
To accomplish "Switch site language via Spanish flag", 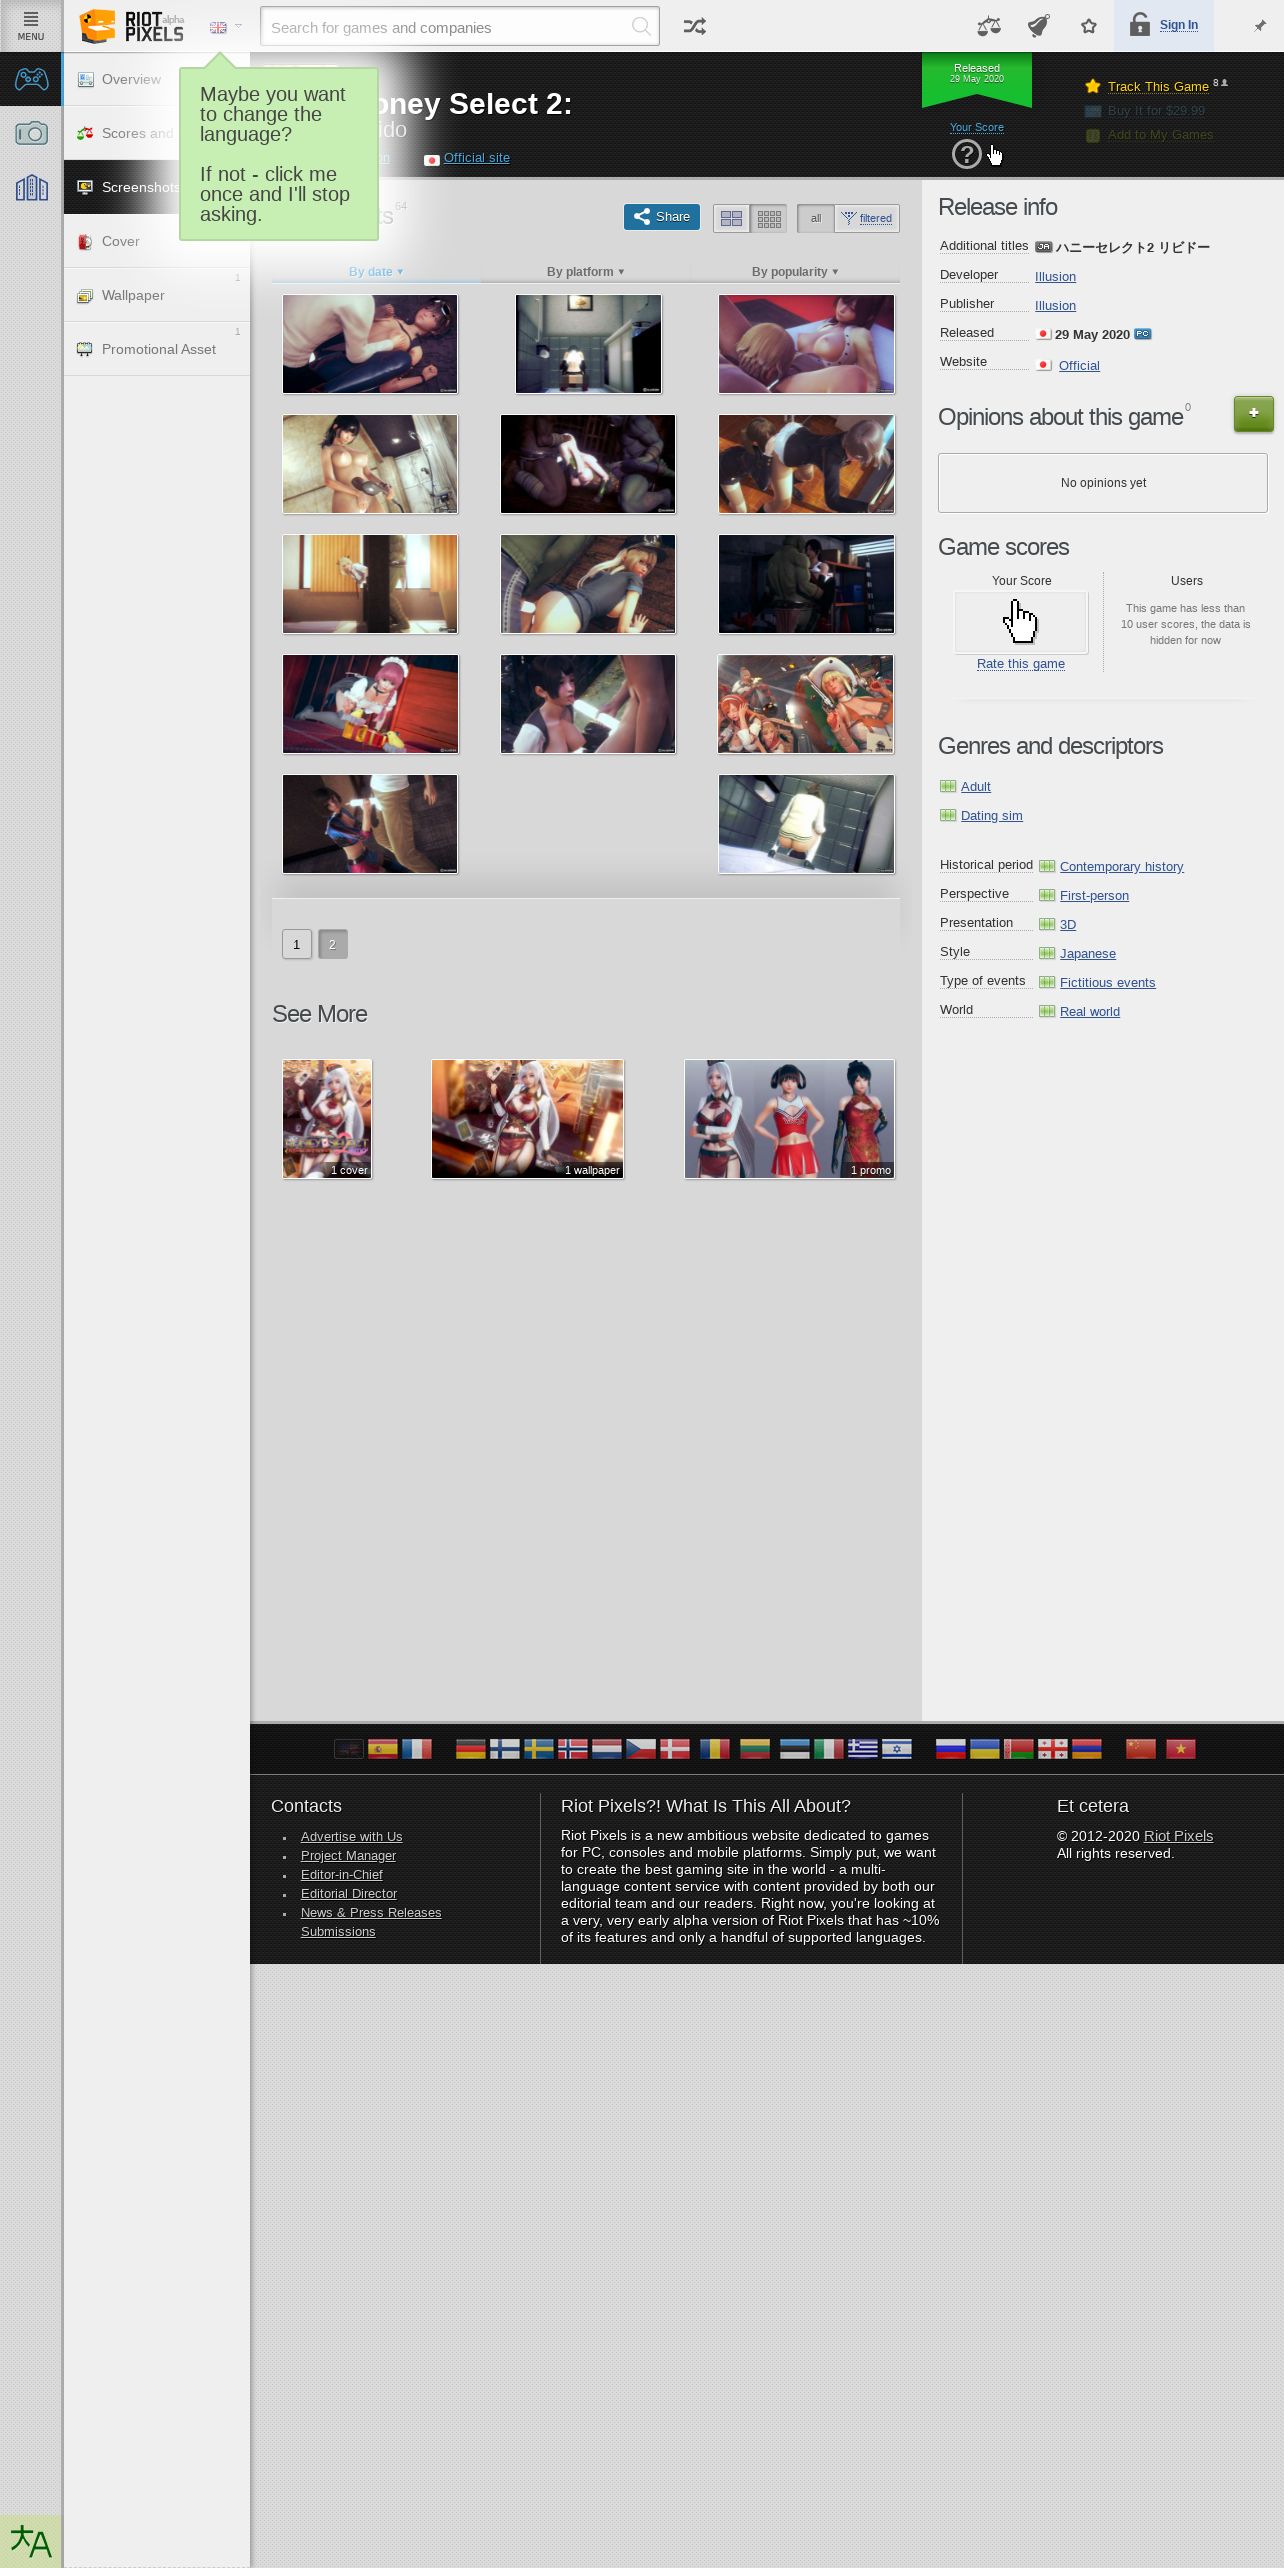I will click(382, 1749).
